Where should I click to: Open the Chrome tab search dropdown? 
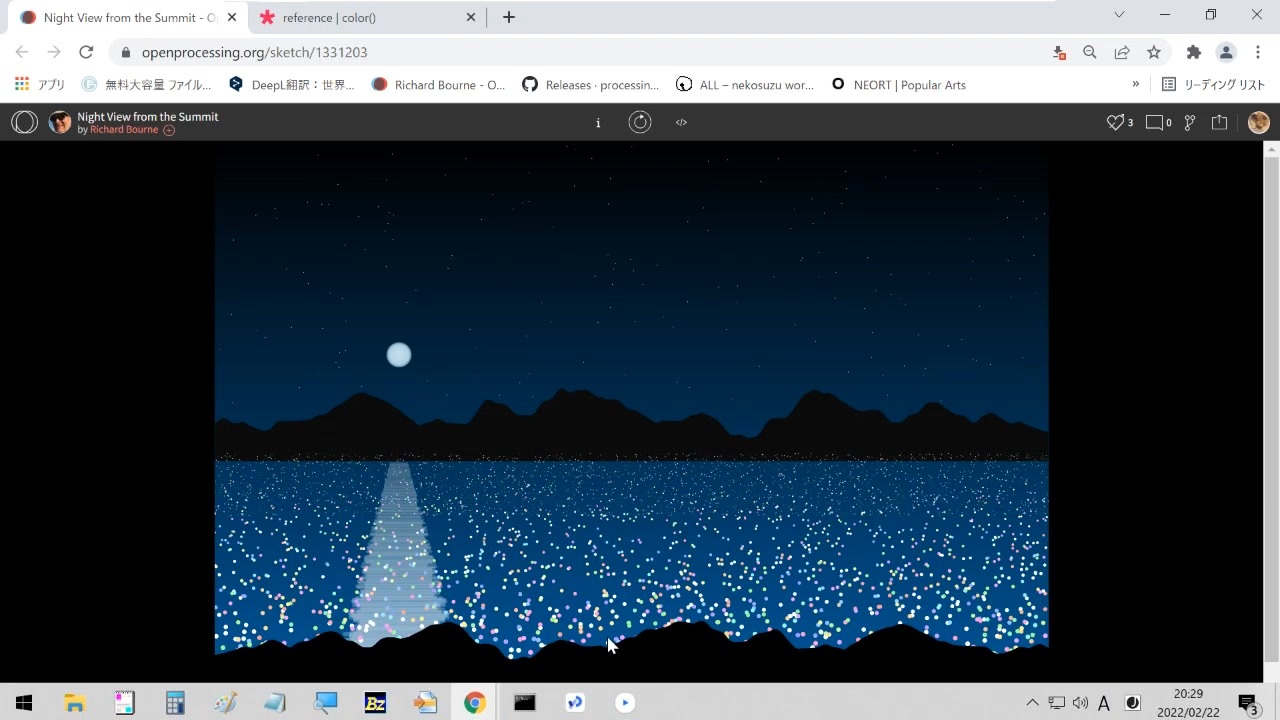(1119, 16)
